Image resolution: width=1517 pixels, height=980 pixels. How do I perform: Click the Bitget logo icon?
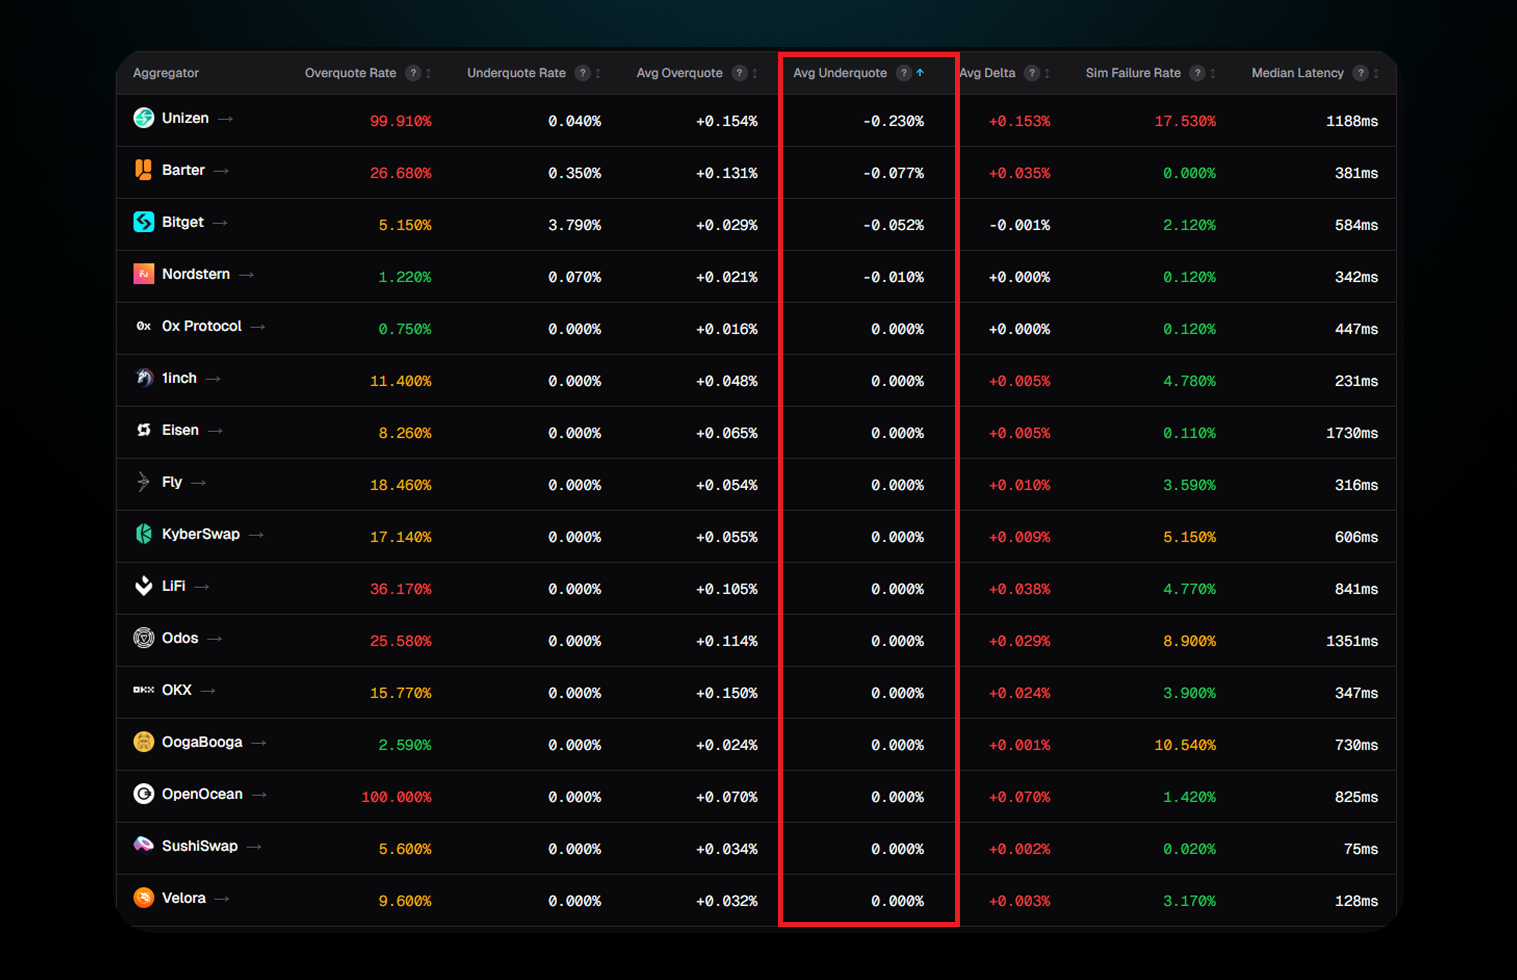[x=144, y=222]
